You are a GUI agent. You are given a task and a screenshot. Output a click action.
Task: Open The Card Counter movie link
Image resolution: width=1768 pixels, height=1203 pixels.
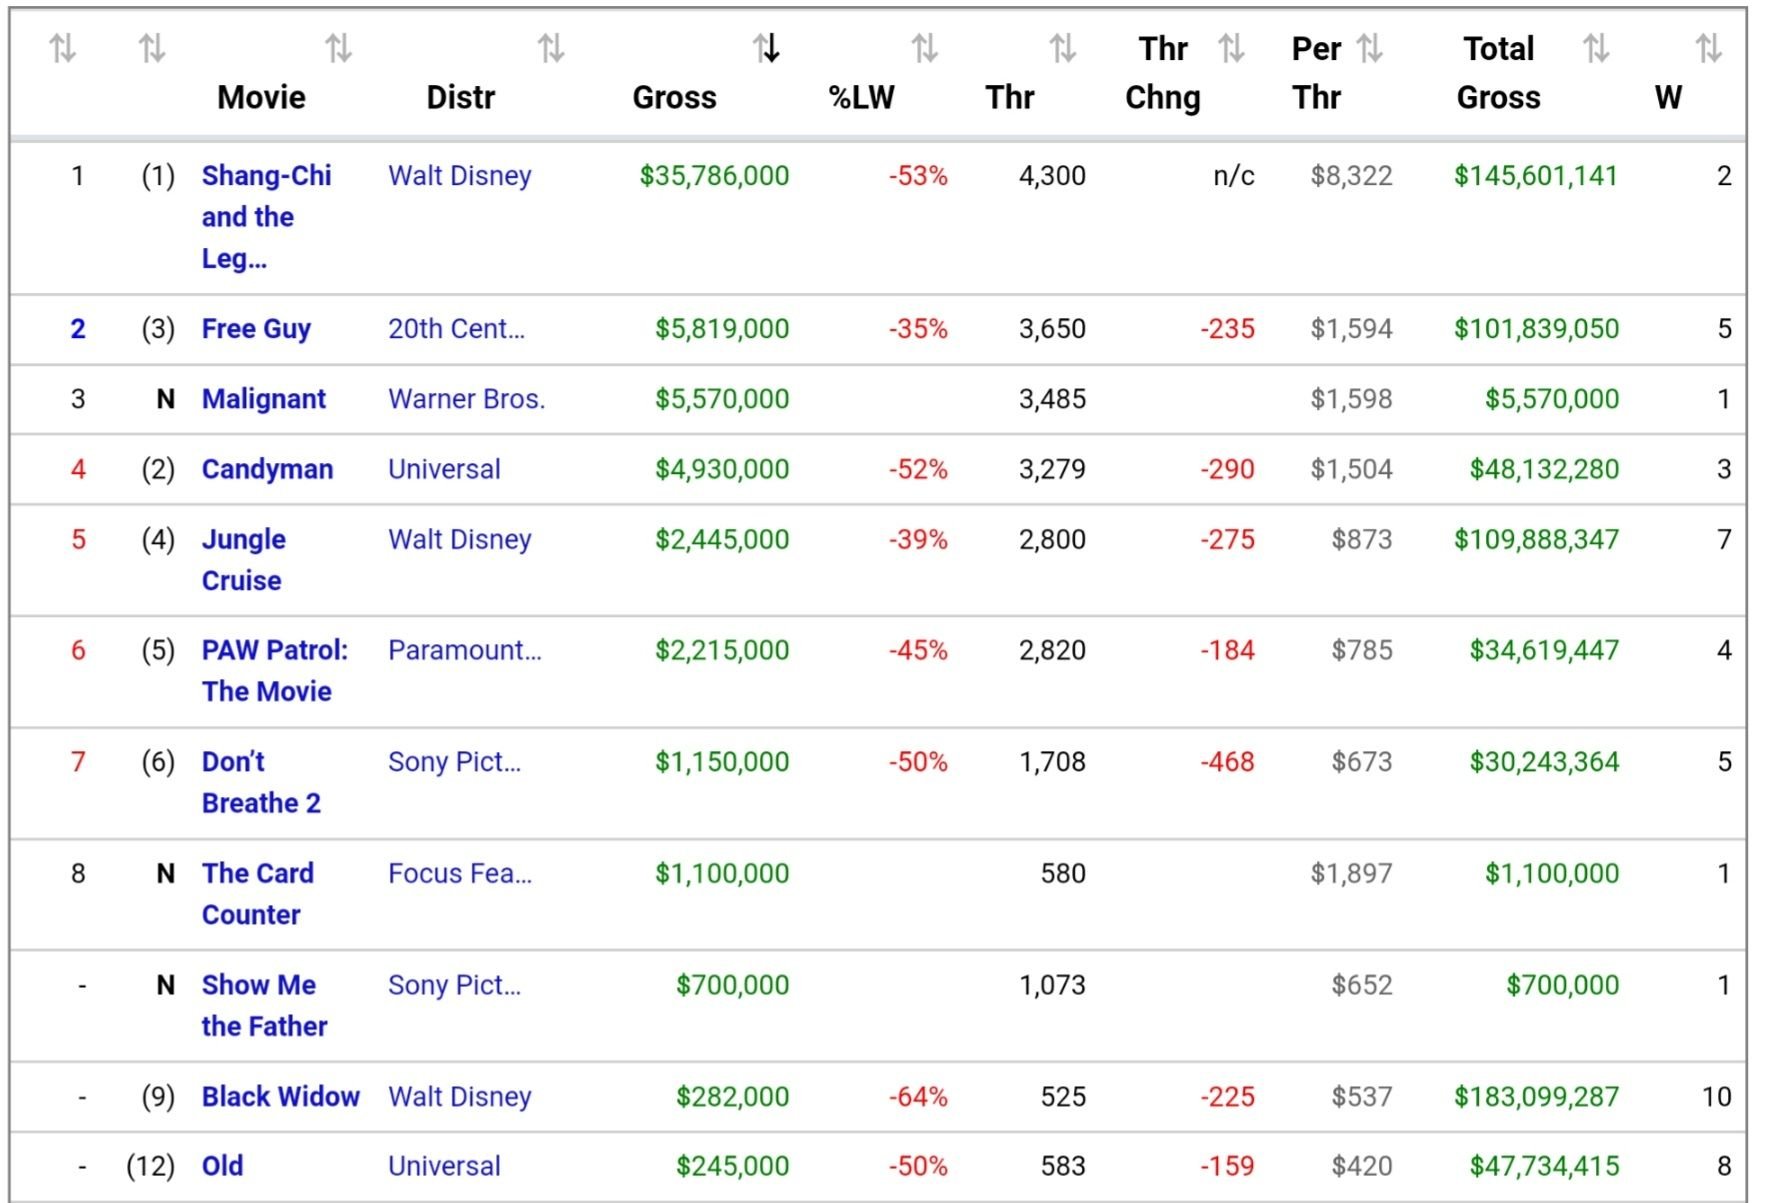(258, 894)
